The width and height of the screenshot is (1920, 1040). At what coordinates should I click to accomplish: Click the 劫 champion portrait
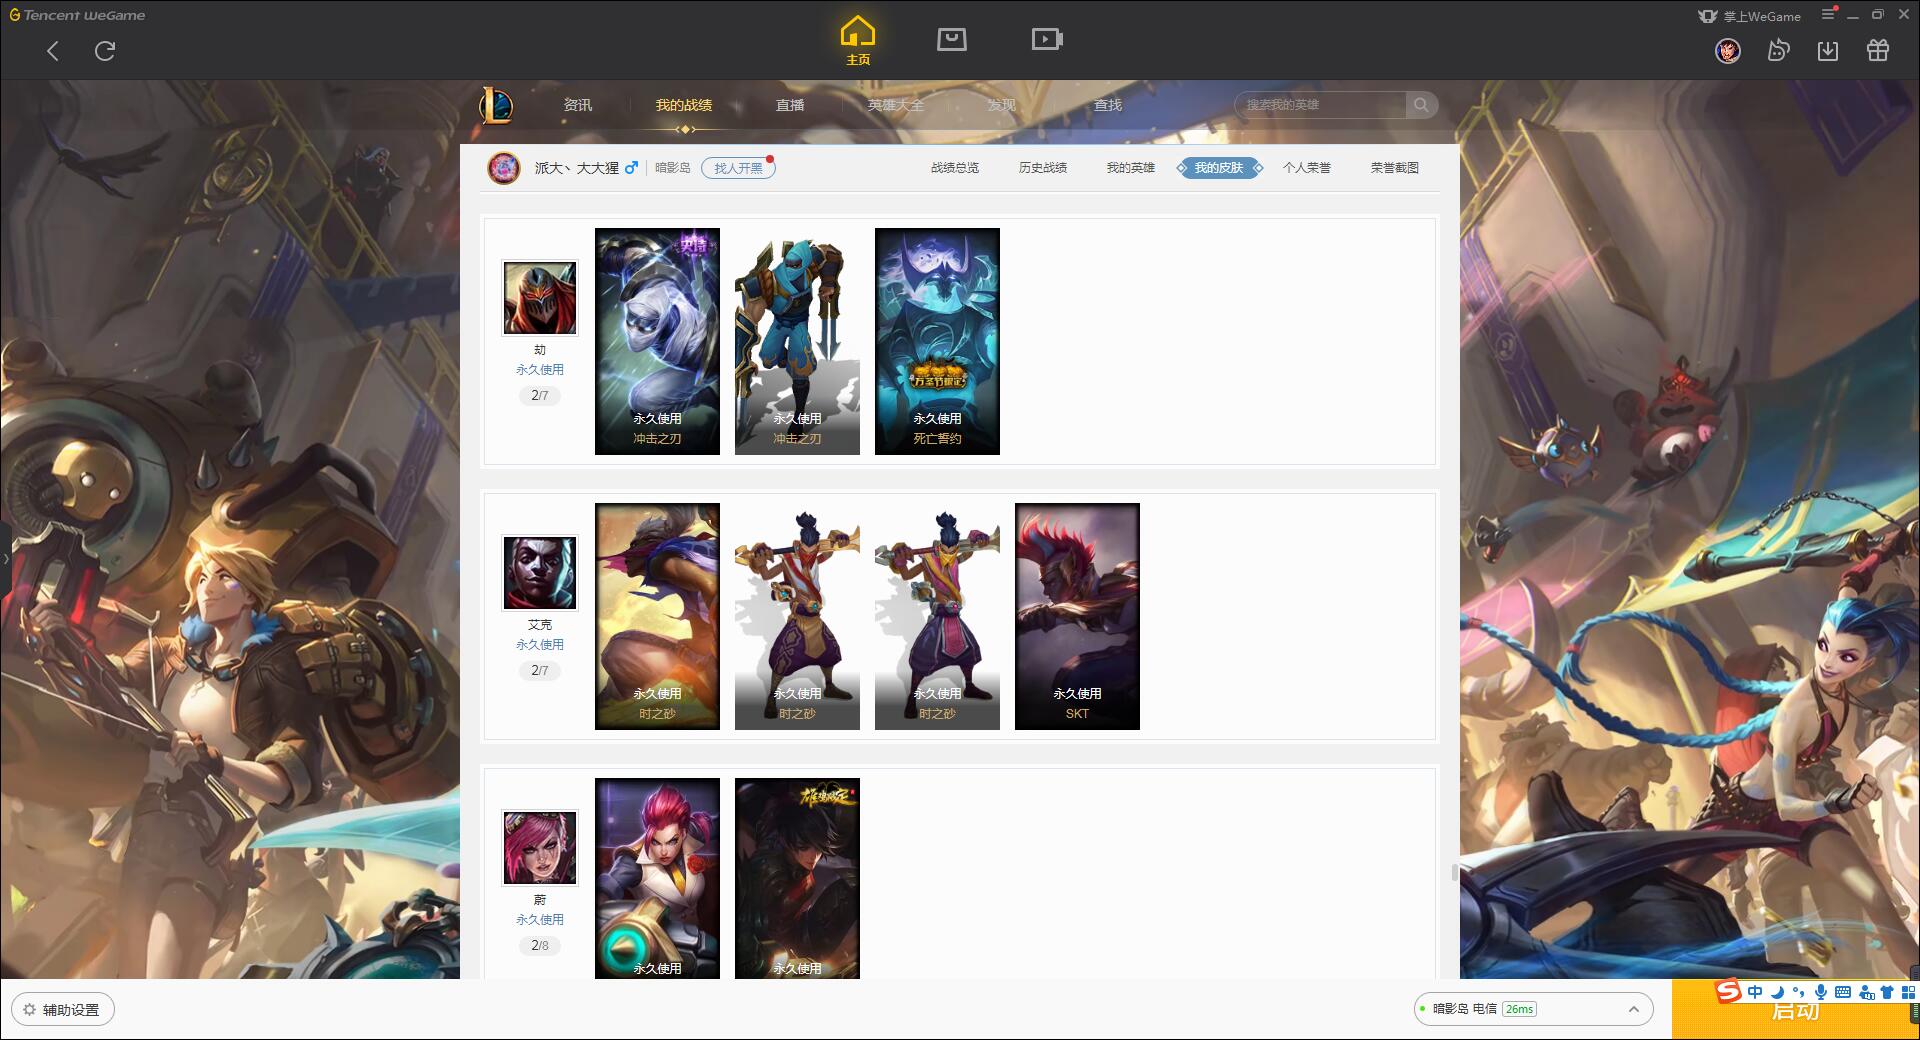tap(540, 298)
